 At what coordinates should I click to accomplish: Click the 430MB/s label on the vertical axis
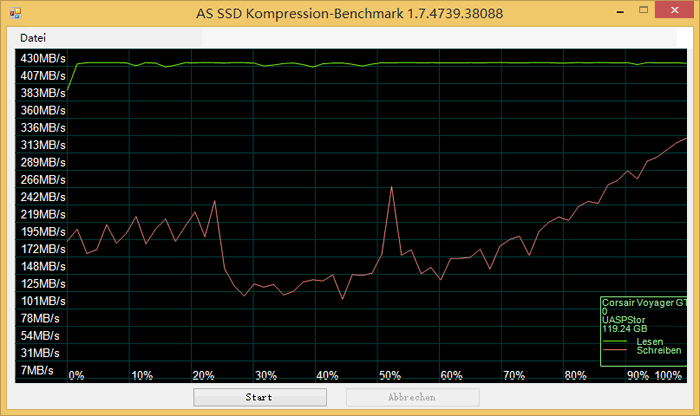(x=43, y=59)
